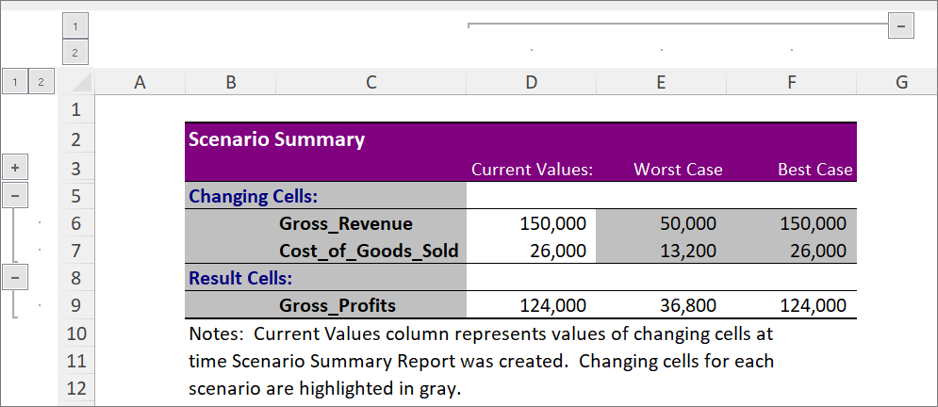The image size is (938, 407).
Task: Select row 1 header
Action: tap(76, 109)
